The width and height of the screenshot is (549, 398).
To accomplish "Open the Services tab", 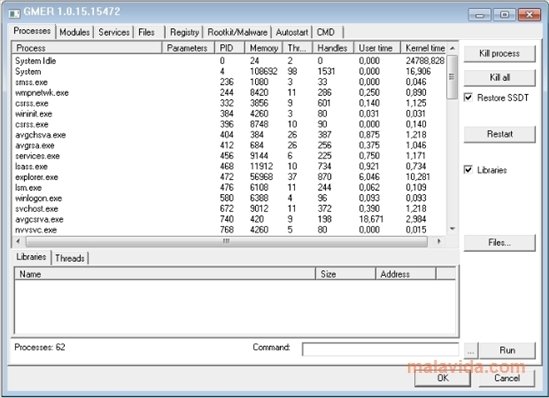I will coord(114,32).
